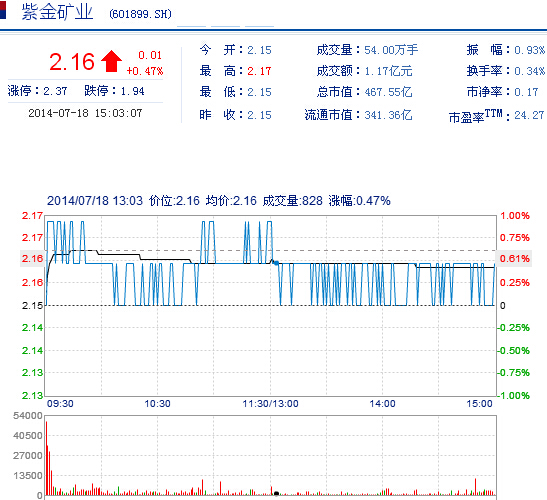Click the 成交量 value 54.00万手
Image resolution: width=547 pixels, height=500 pixels.
[391, 50]
